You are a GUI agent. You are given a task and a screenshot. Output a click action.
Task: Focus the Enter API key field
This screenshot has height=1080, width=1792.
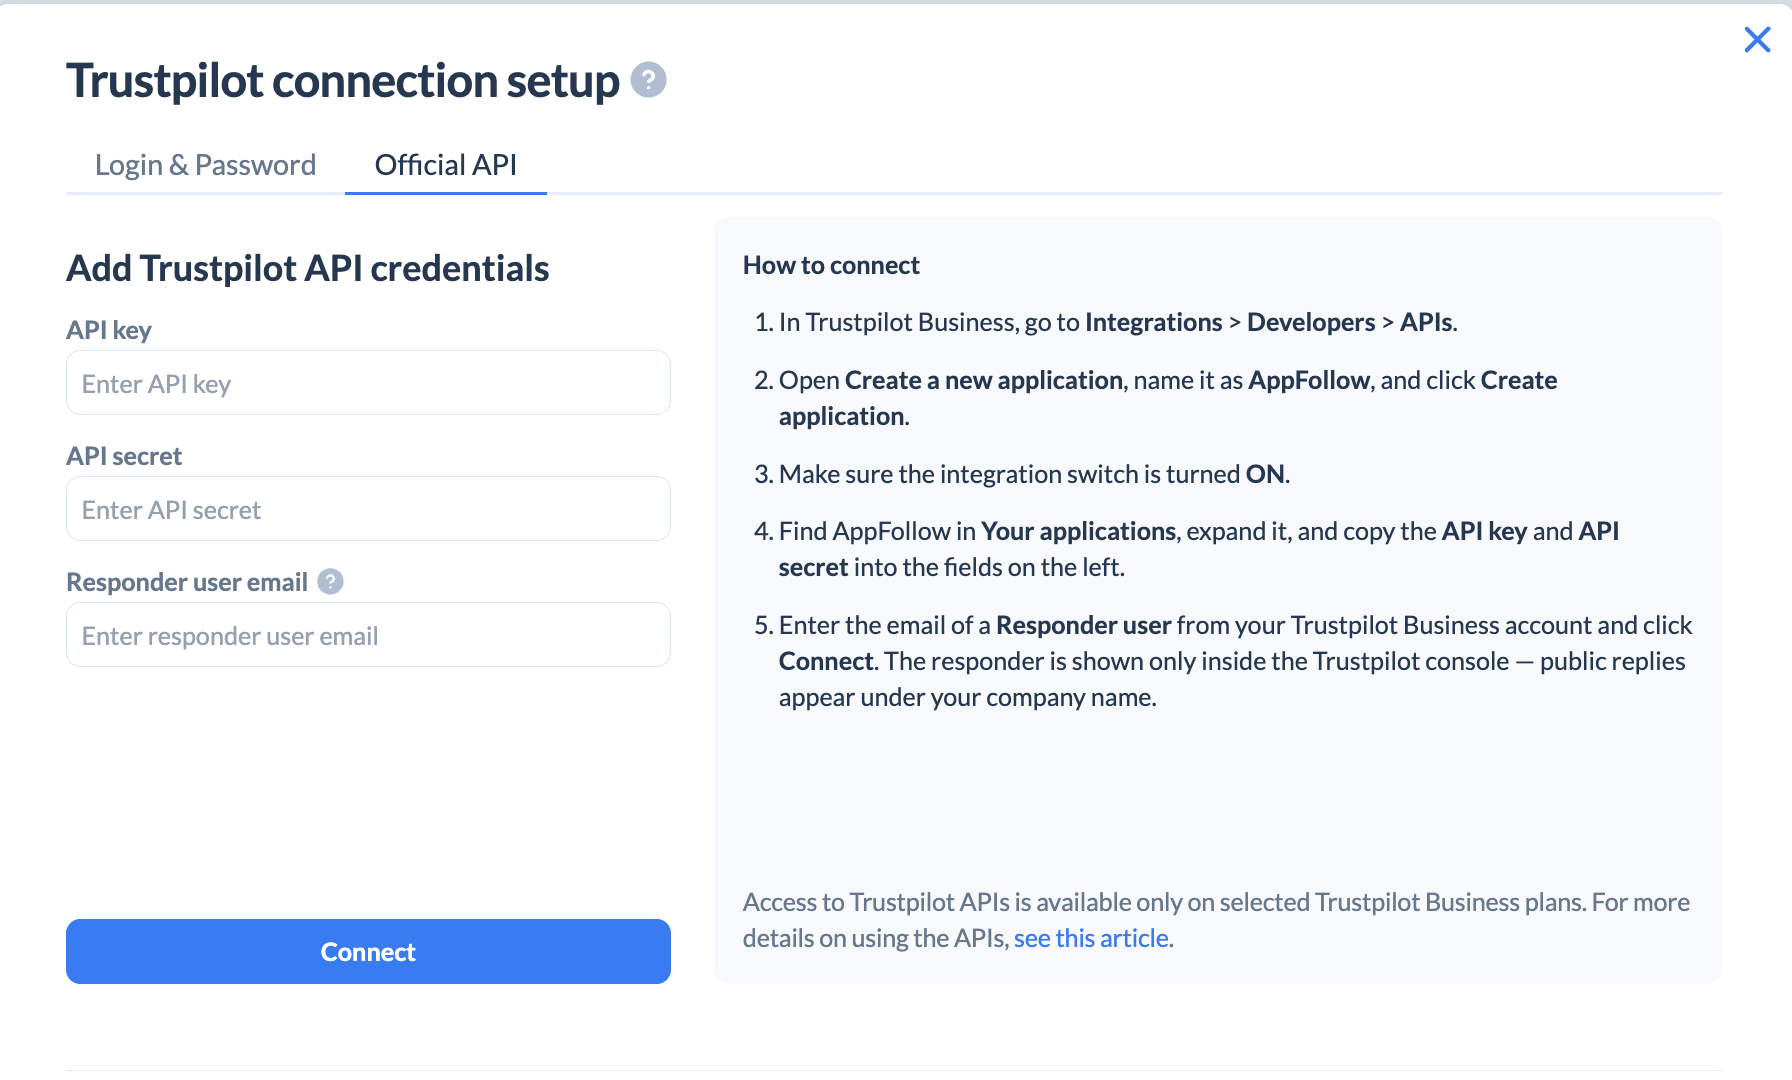(x=368, y=383)
